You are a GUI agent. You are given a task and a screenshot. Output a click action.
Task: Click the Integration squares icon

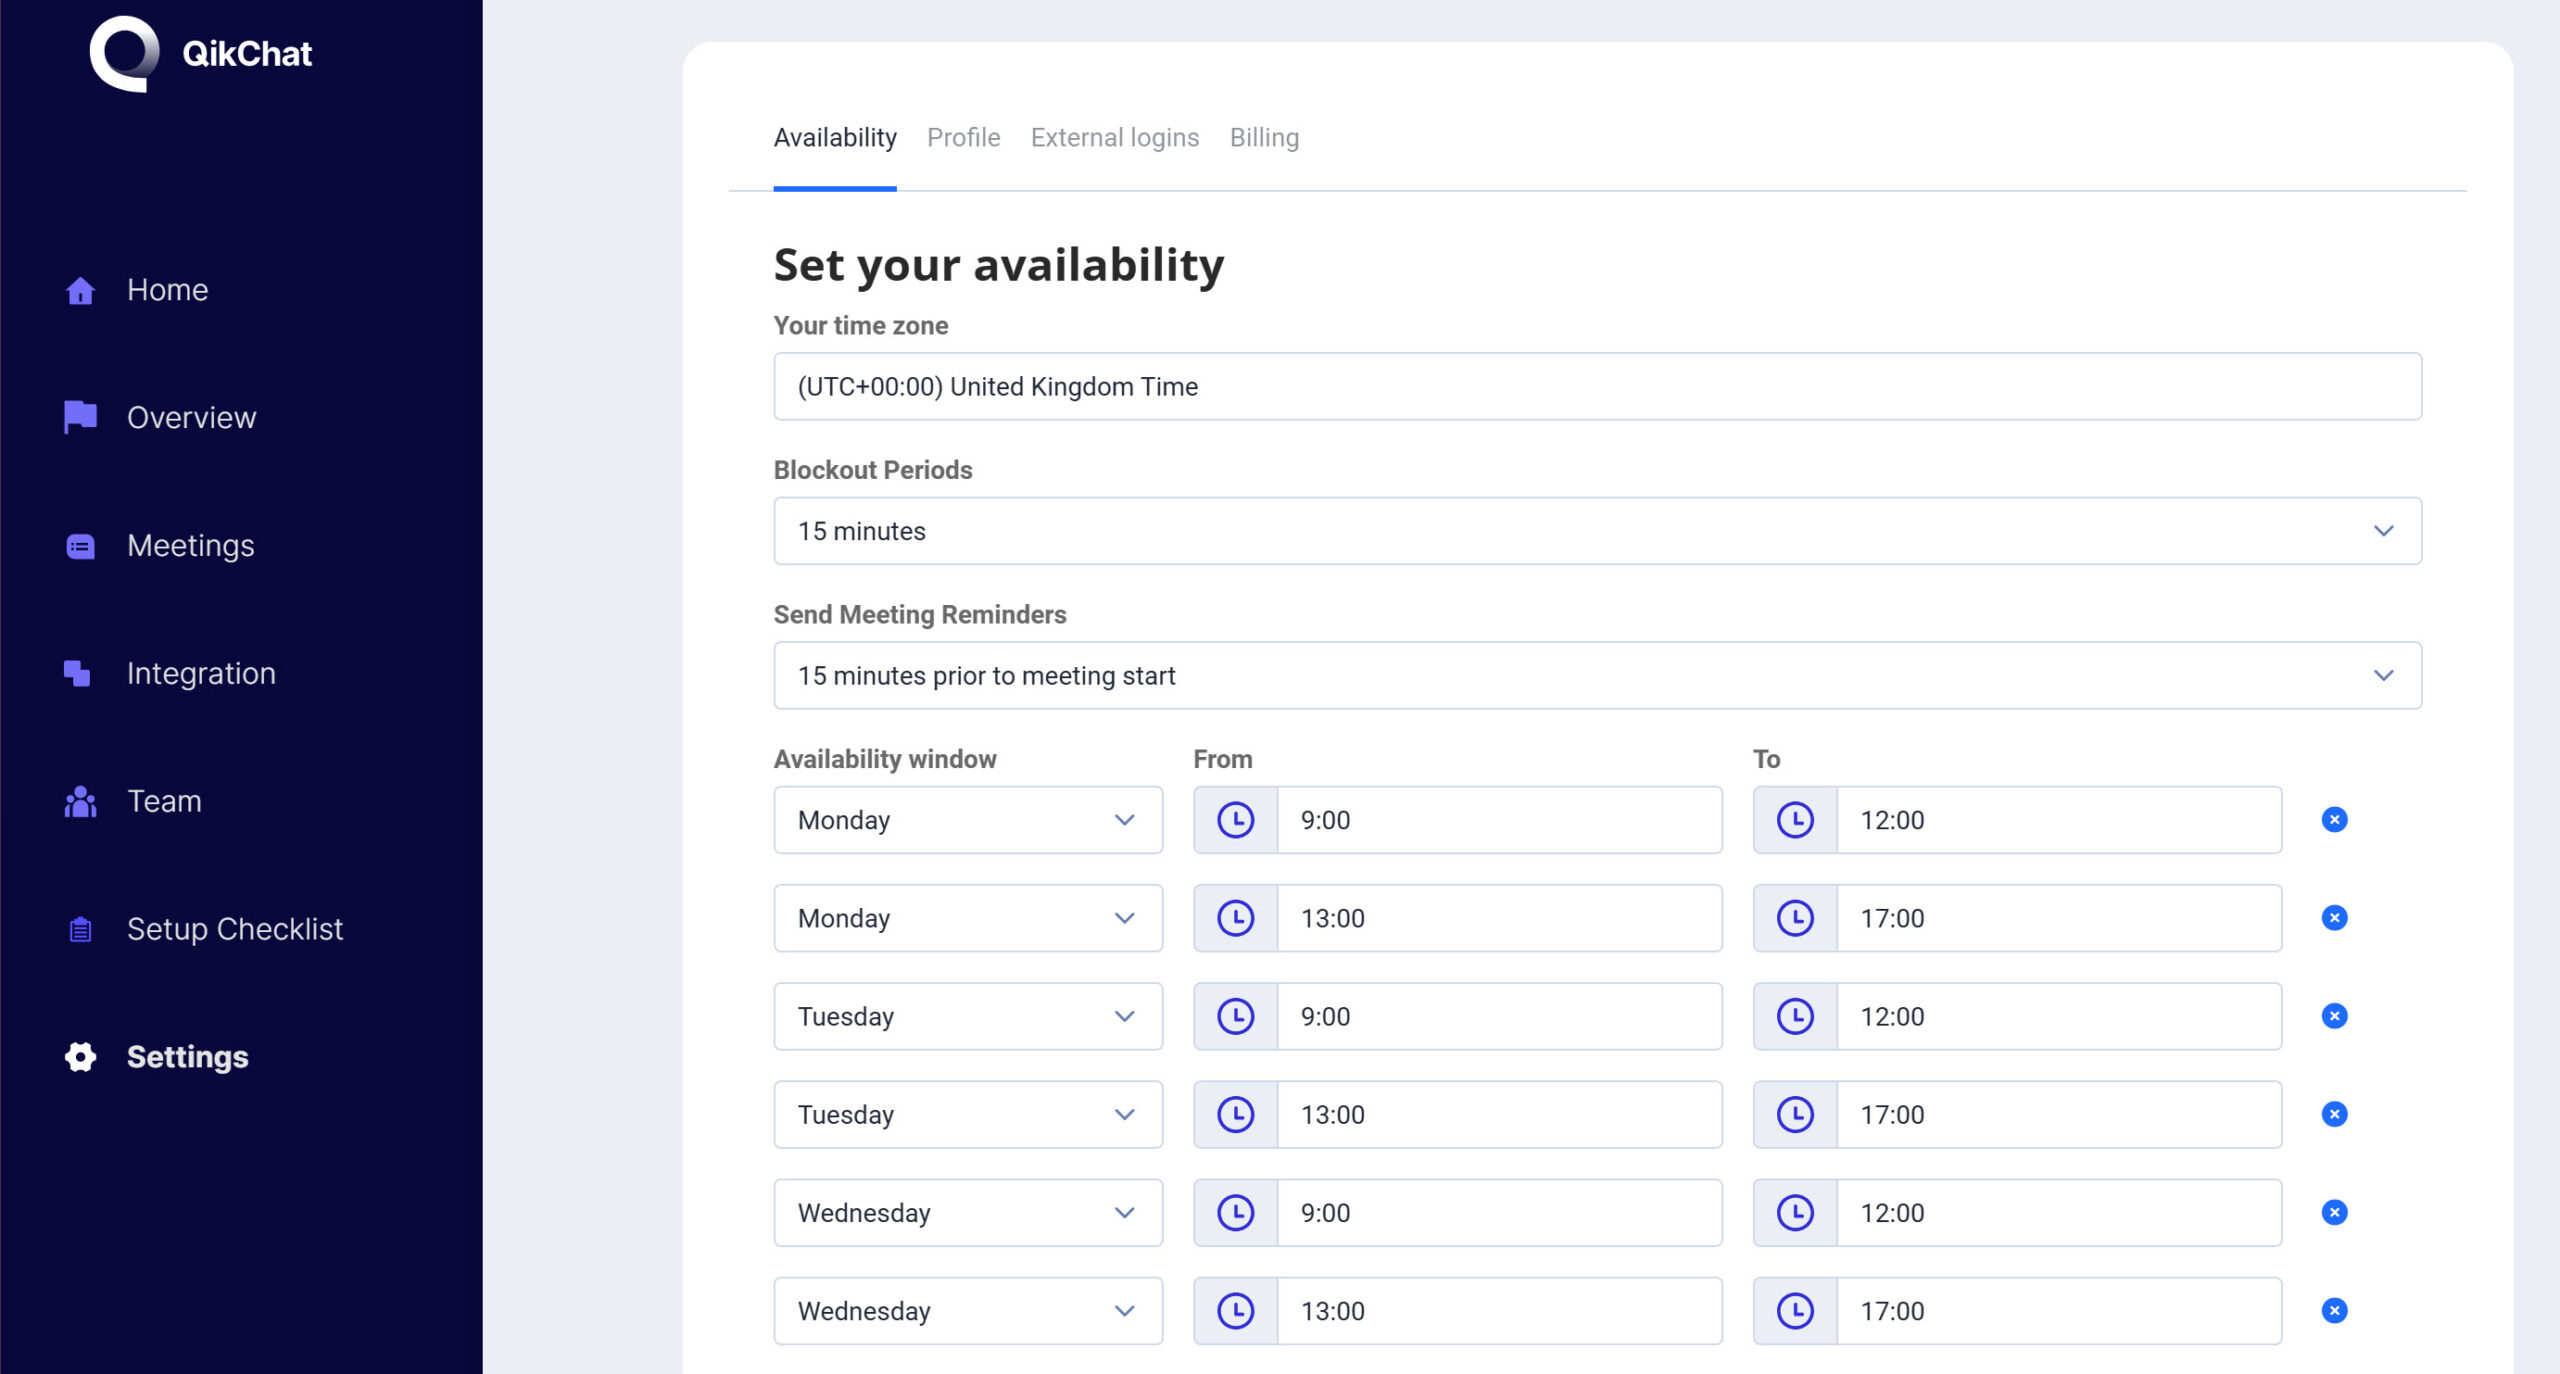coord(77,673)
